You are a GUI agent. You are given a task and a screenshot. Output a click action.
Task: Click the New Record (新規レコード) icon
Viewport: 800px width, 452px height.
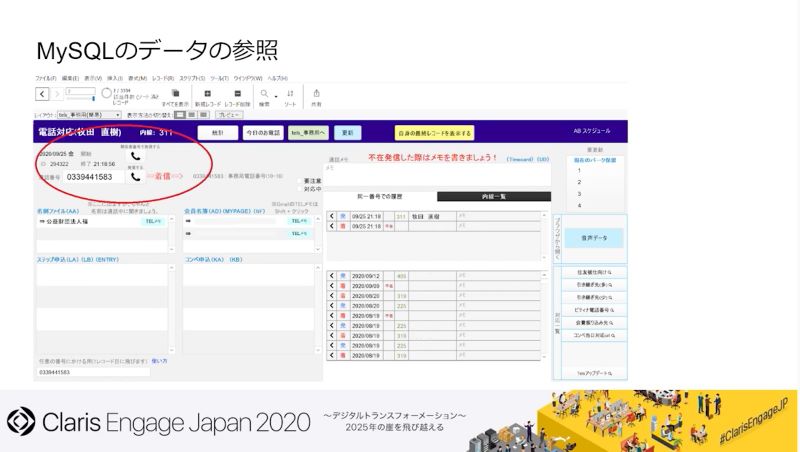coord(208,93)
